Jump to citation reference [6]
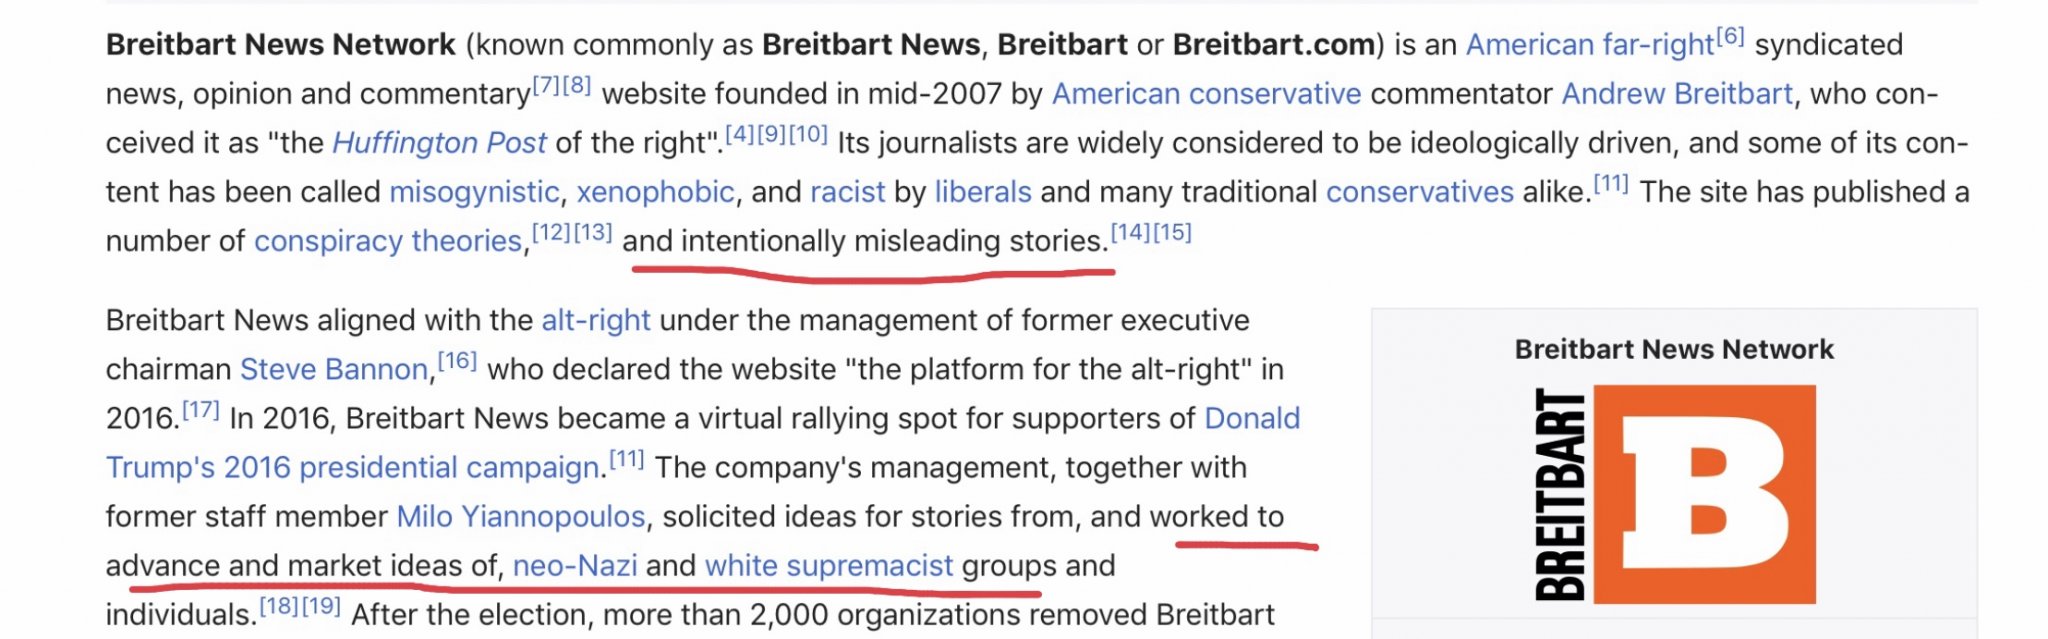 pos(1730,37)
